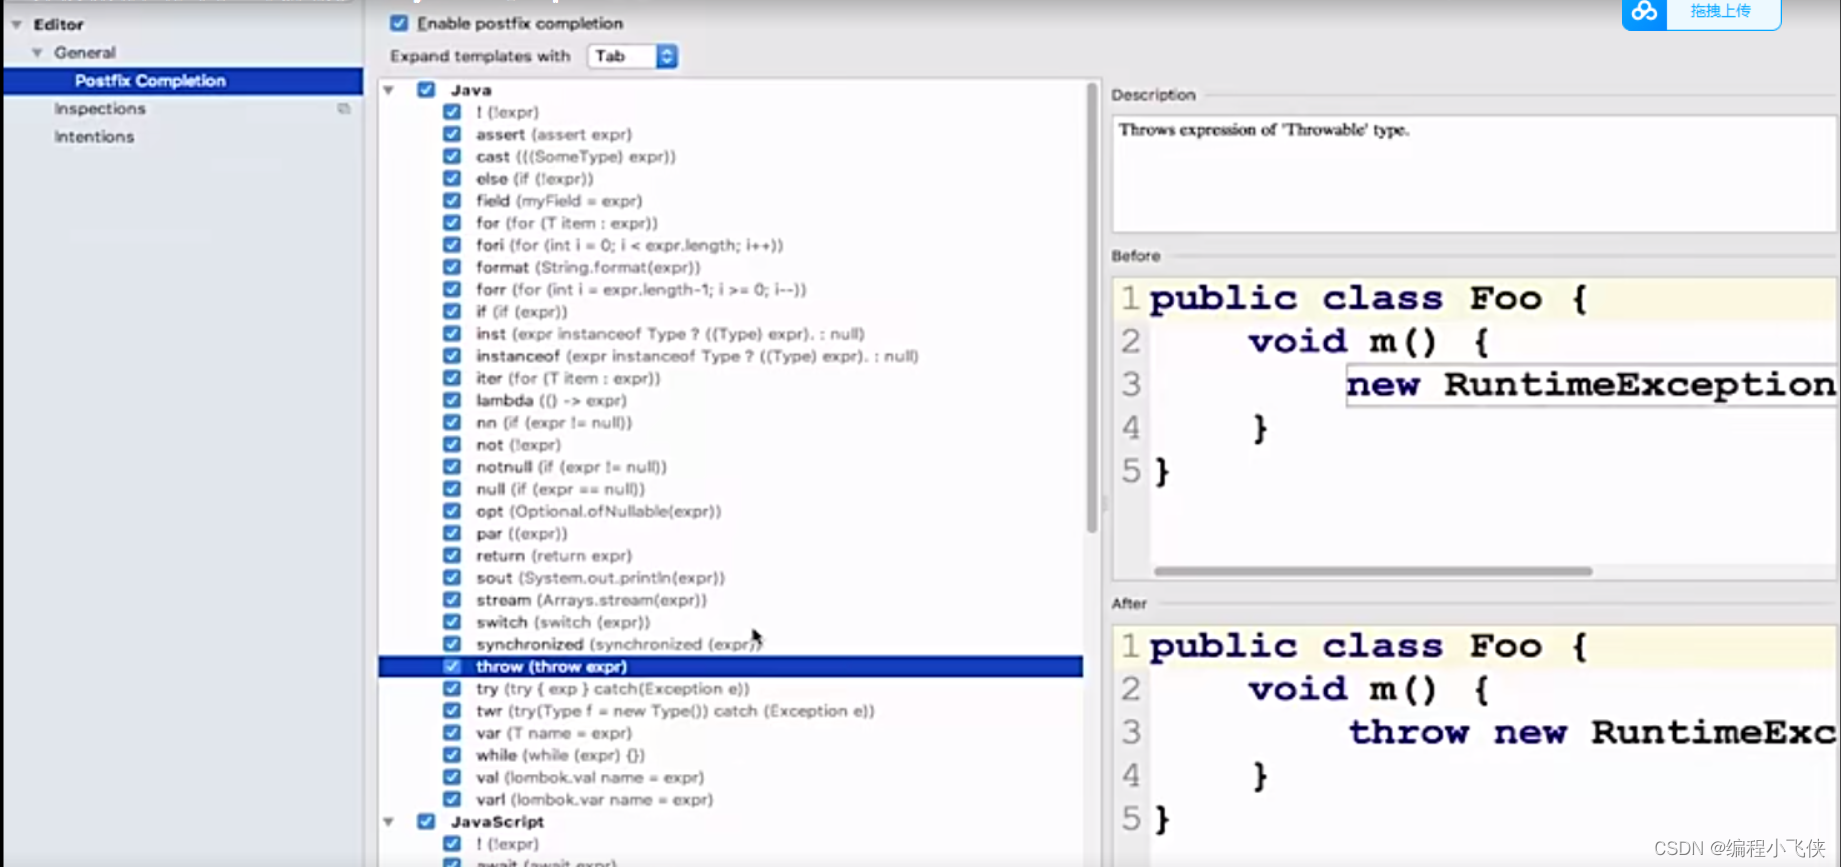
Task: Select the 'inst' instanceof template row
Action: (x=731, y=334)
